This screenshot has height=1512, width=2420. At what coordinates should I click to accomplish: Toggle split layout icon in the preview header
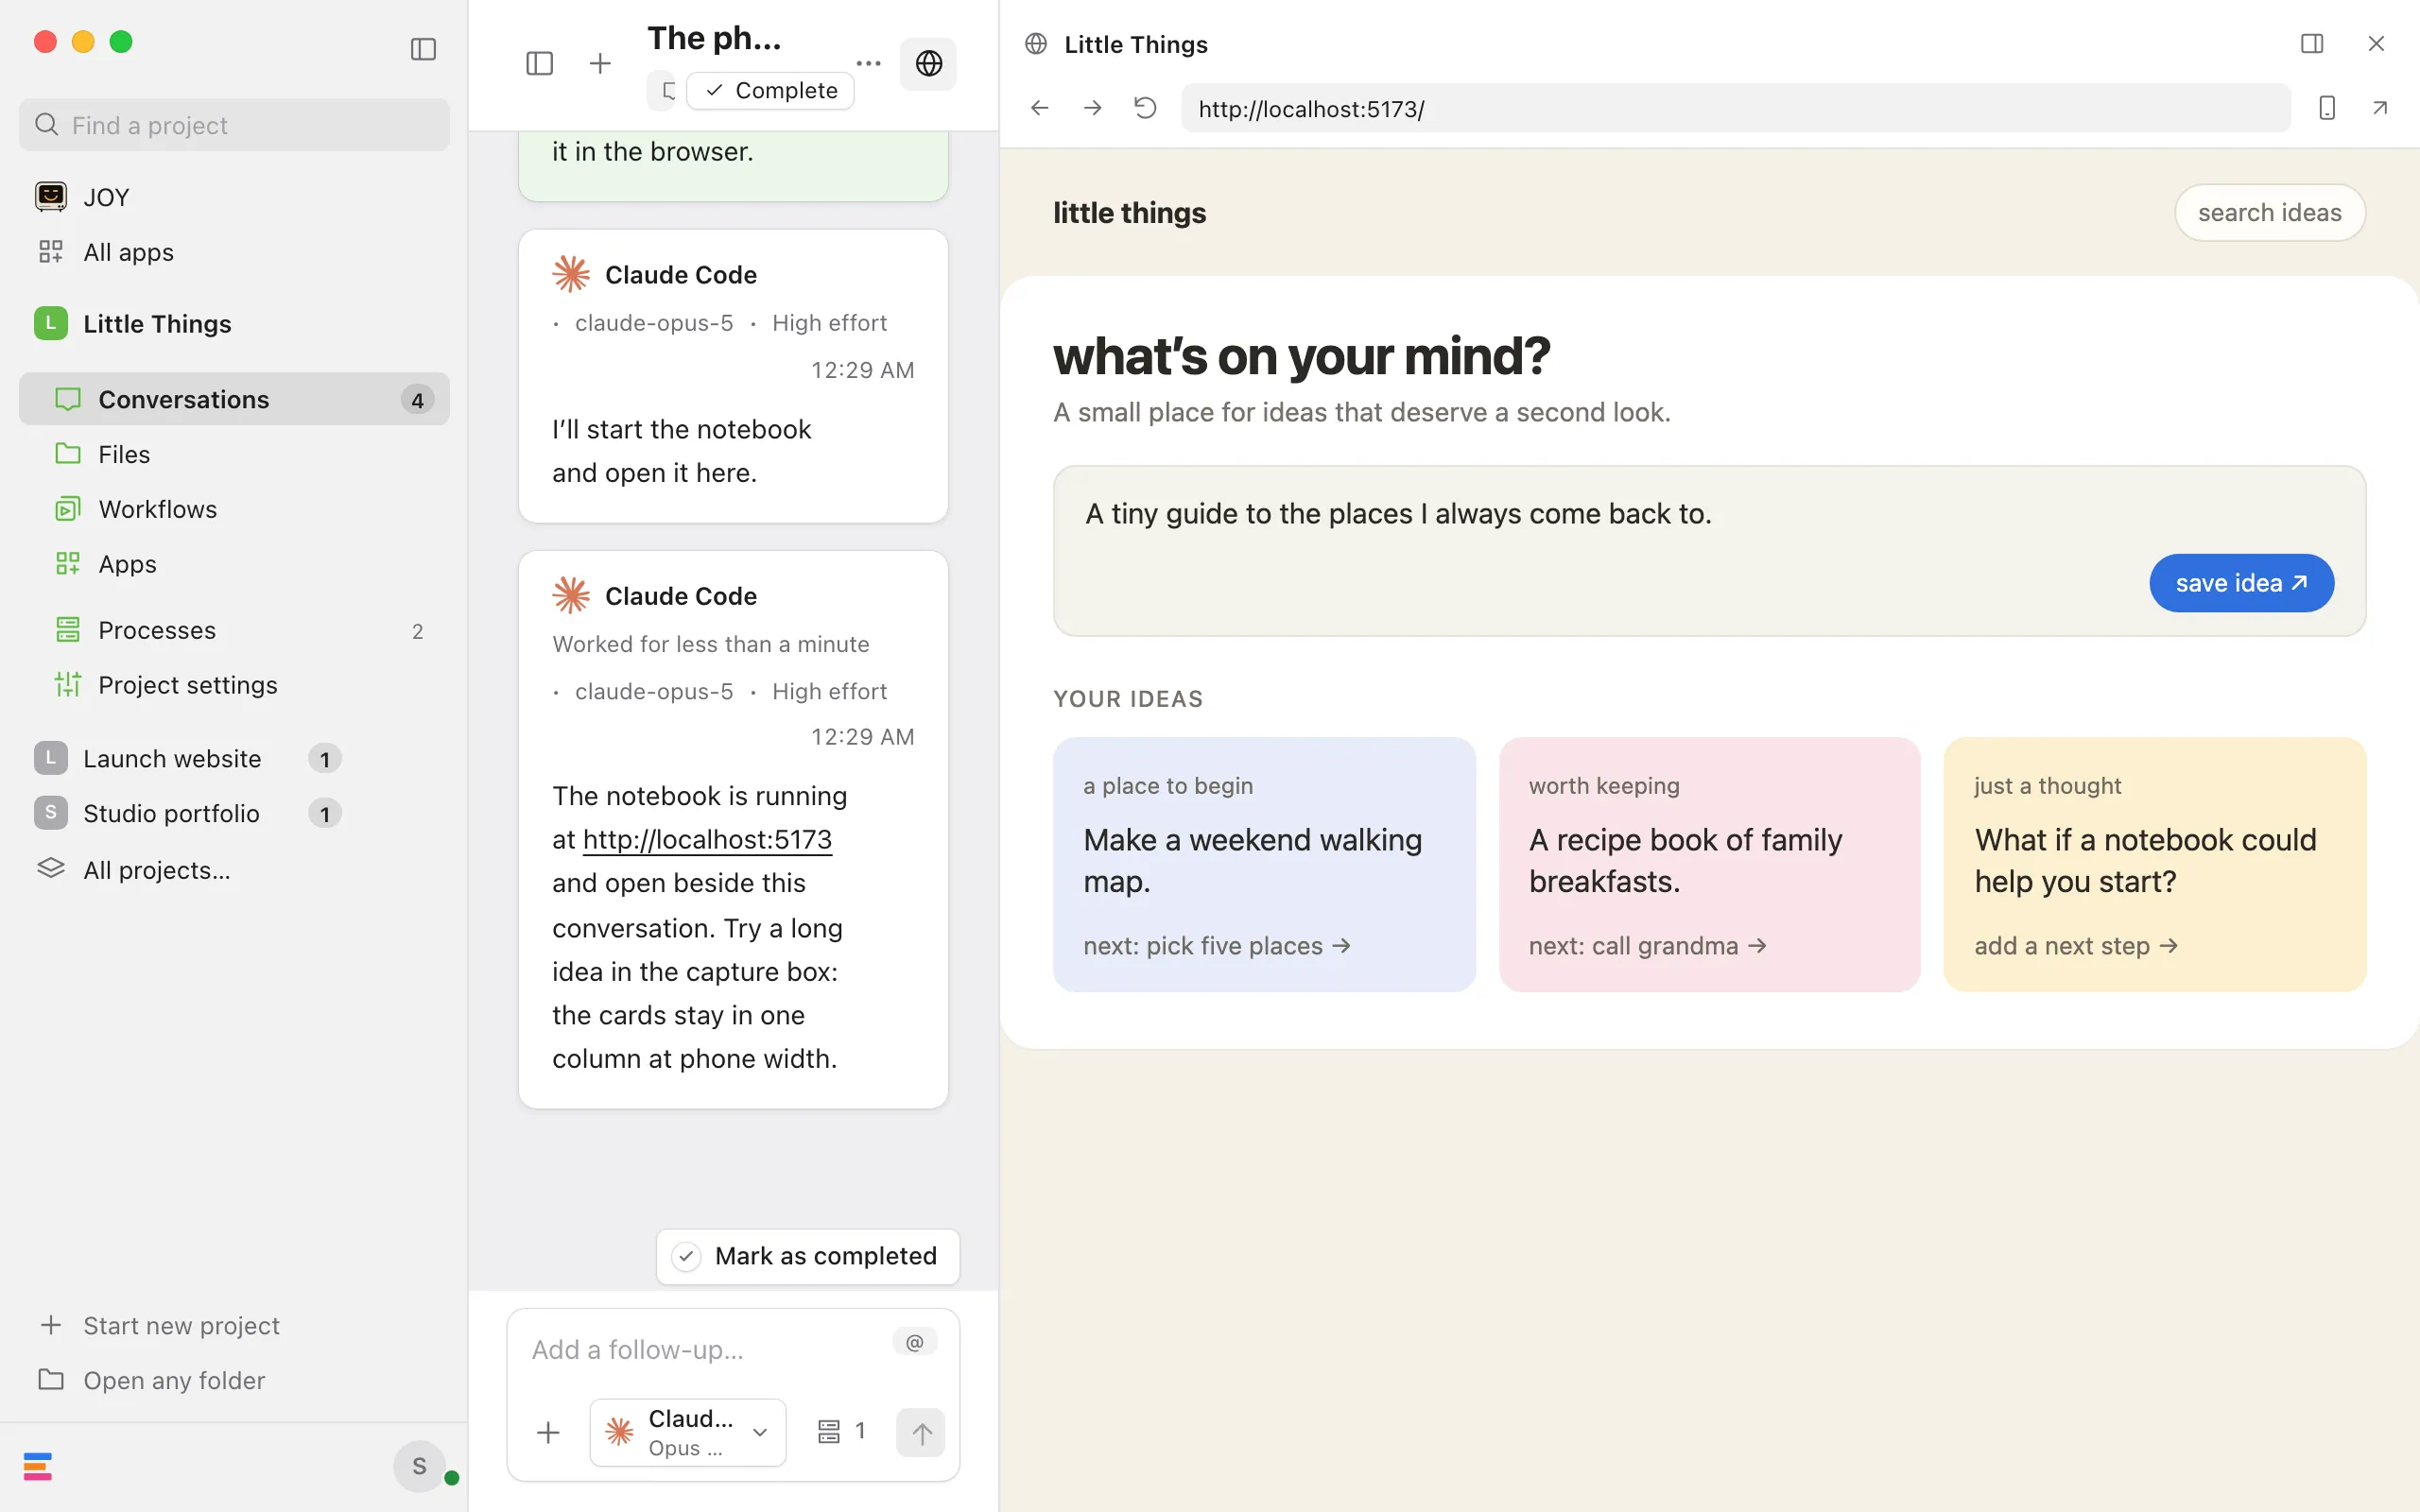pyautogui.click(x=2312, y=44)
